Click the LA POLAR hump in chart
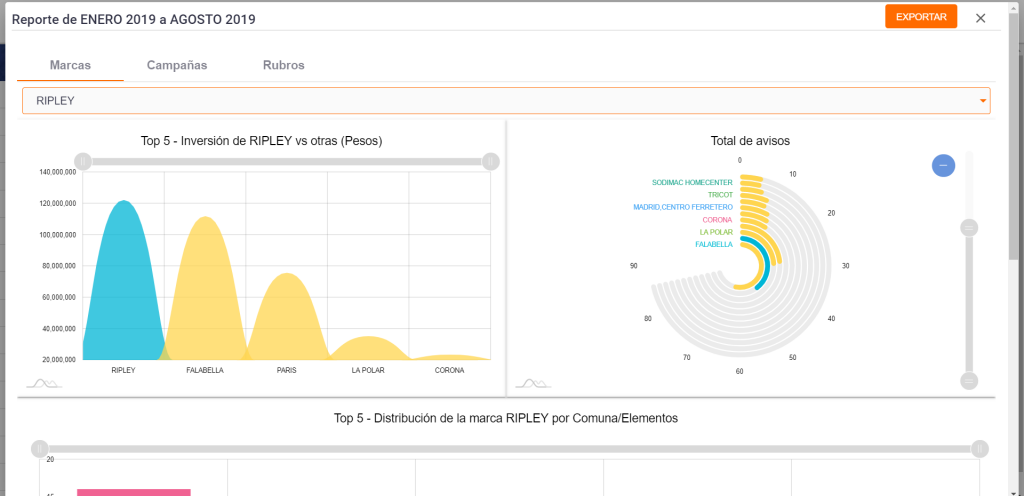Viewport: 1024px width, 496px height. pos(368,349)
